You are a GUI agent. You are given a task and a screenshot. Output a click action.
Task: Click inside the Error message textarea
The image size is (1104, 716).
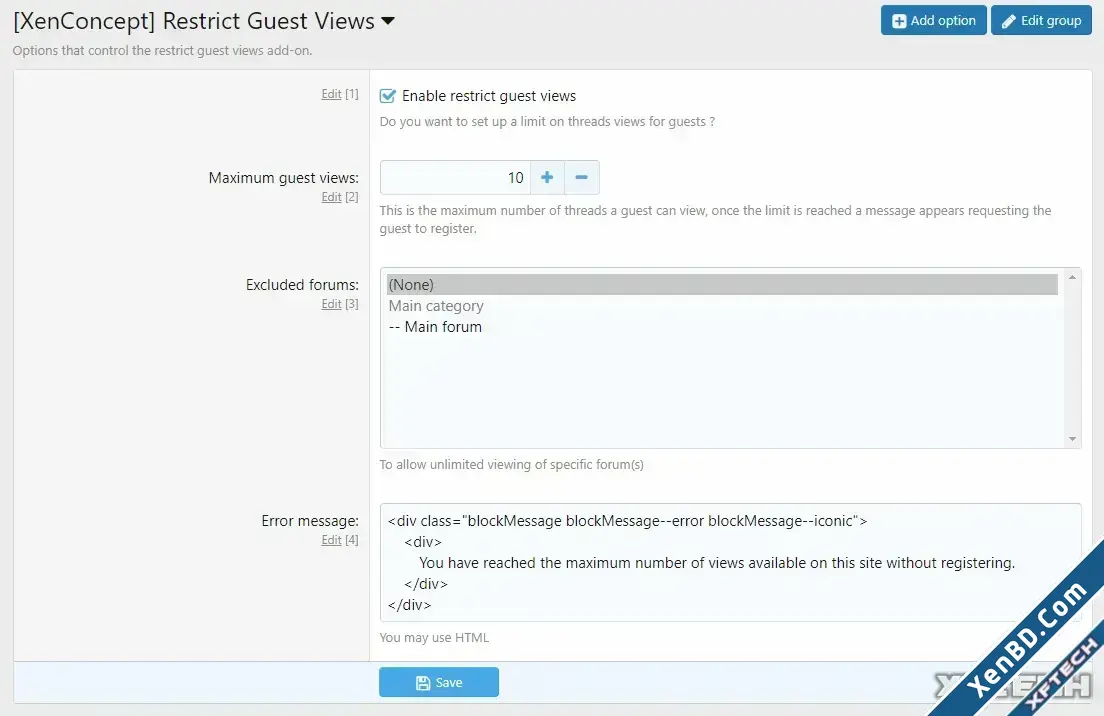coord(730,563)
